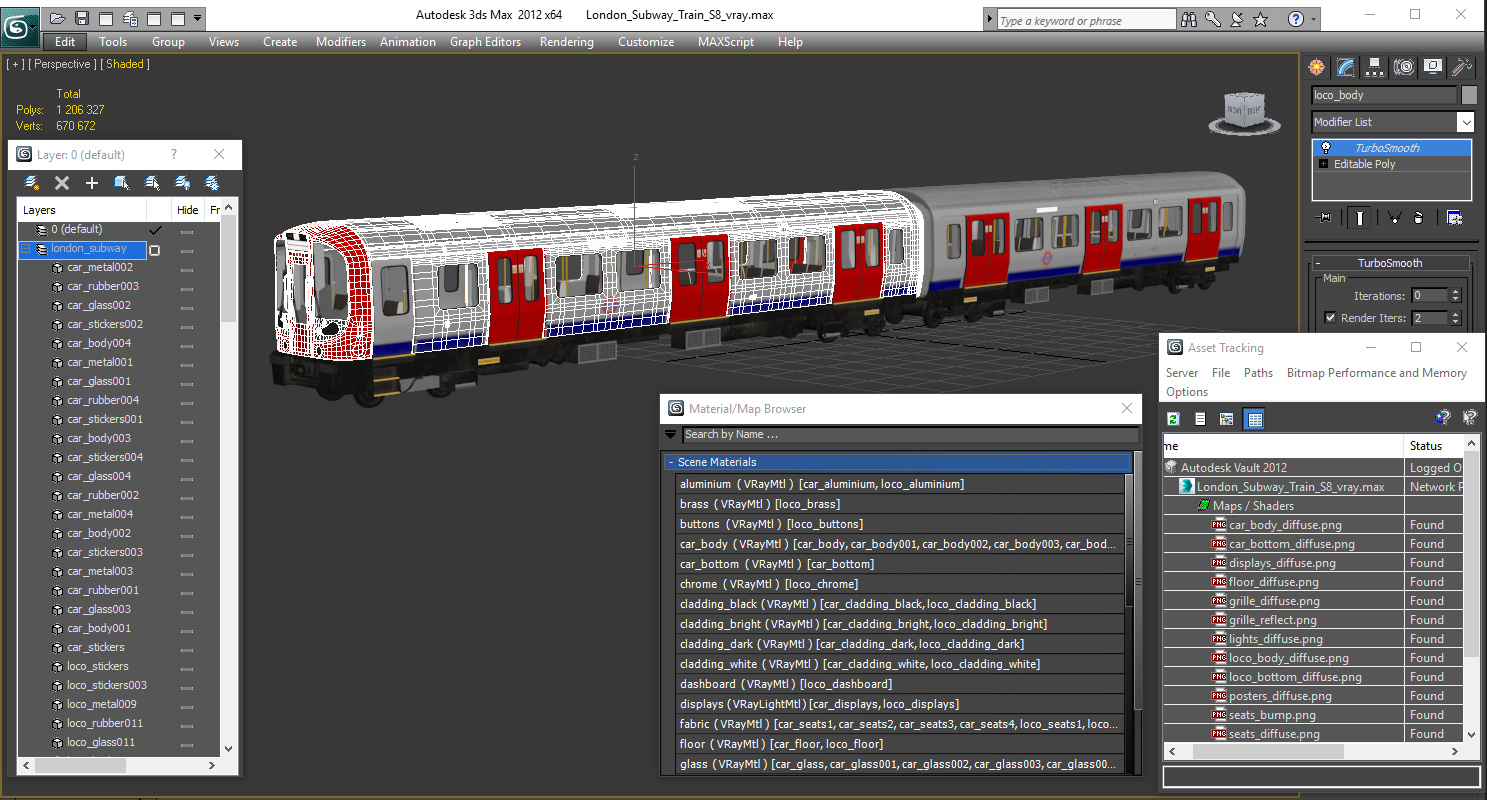1487x800 pixels.
Task: Toggle hide for car_body004 layer row
Action: point(187,344)
